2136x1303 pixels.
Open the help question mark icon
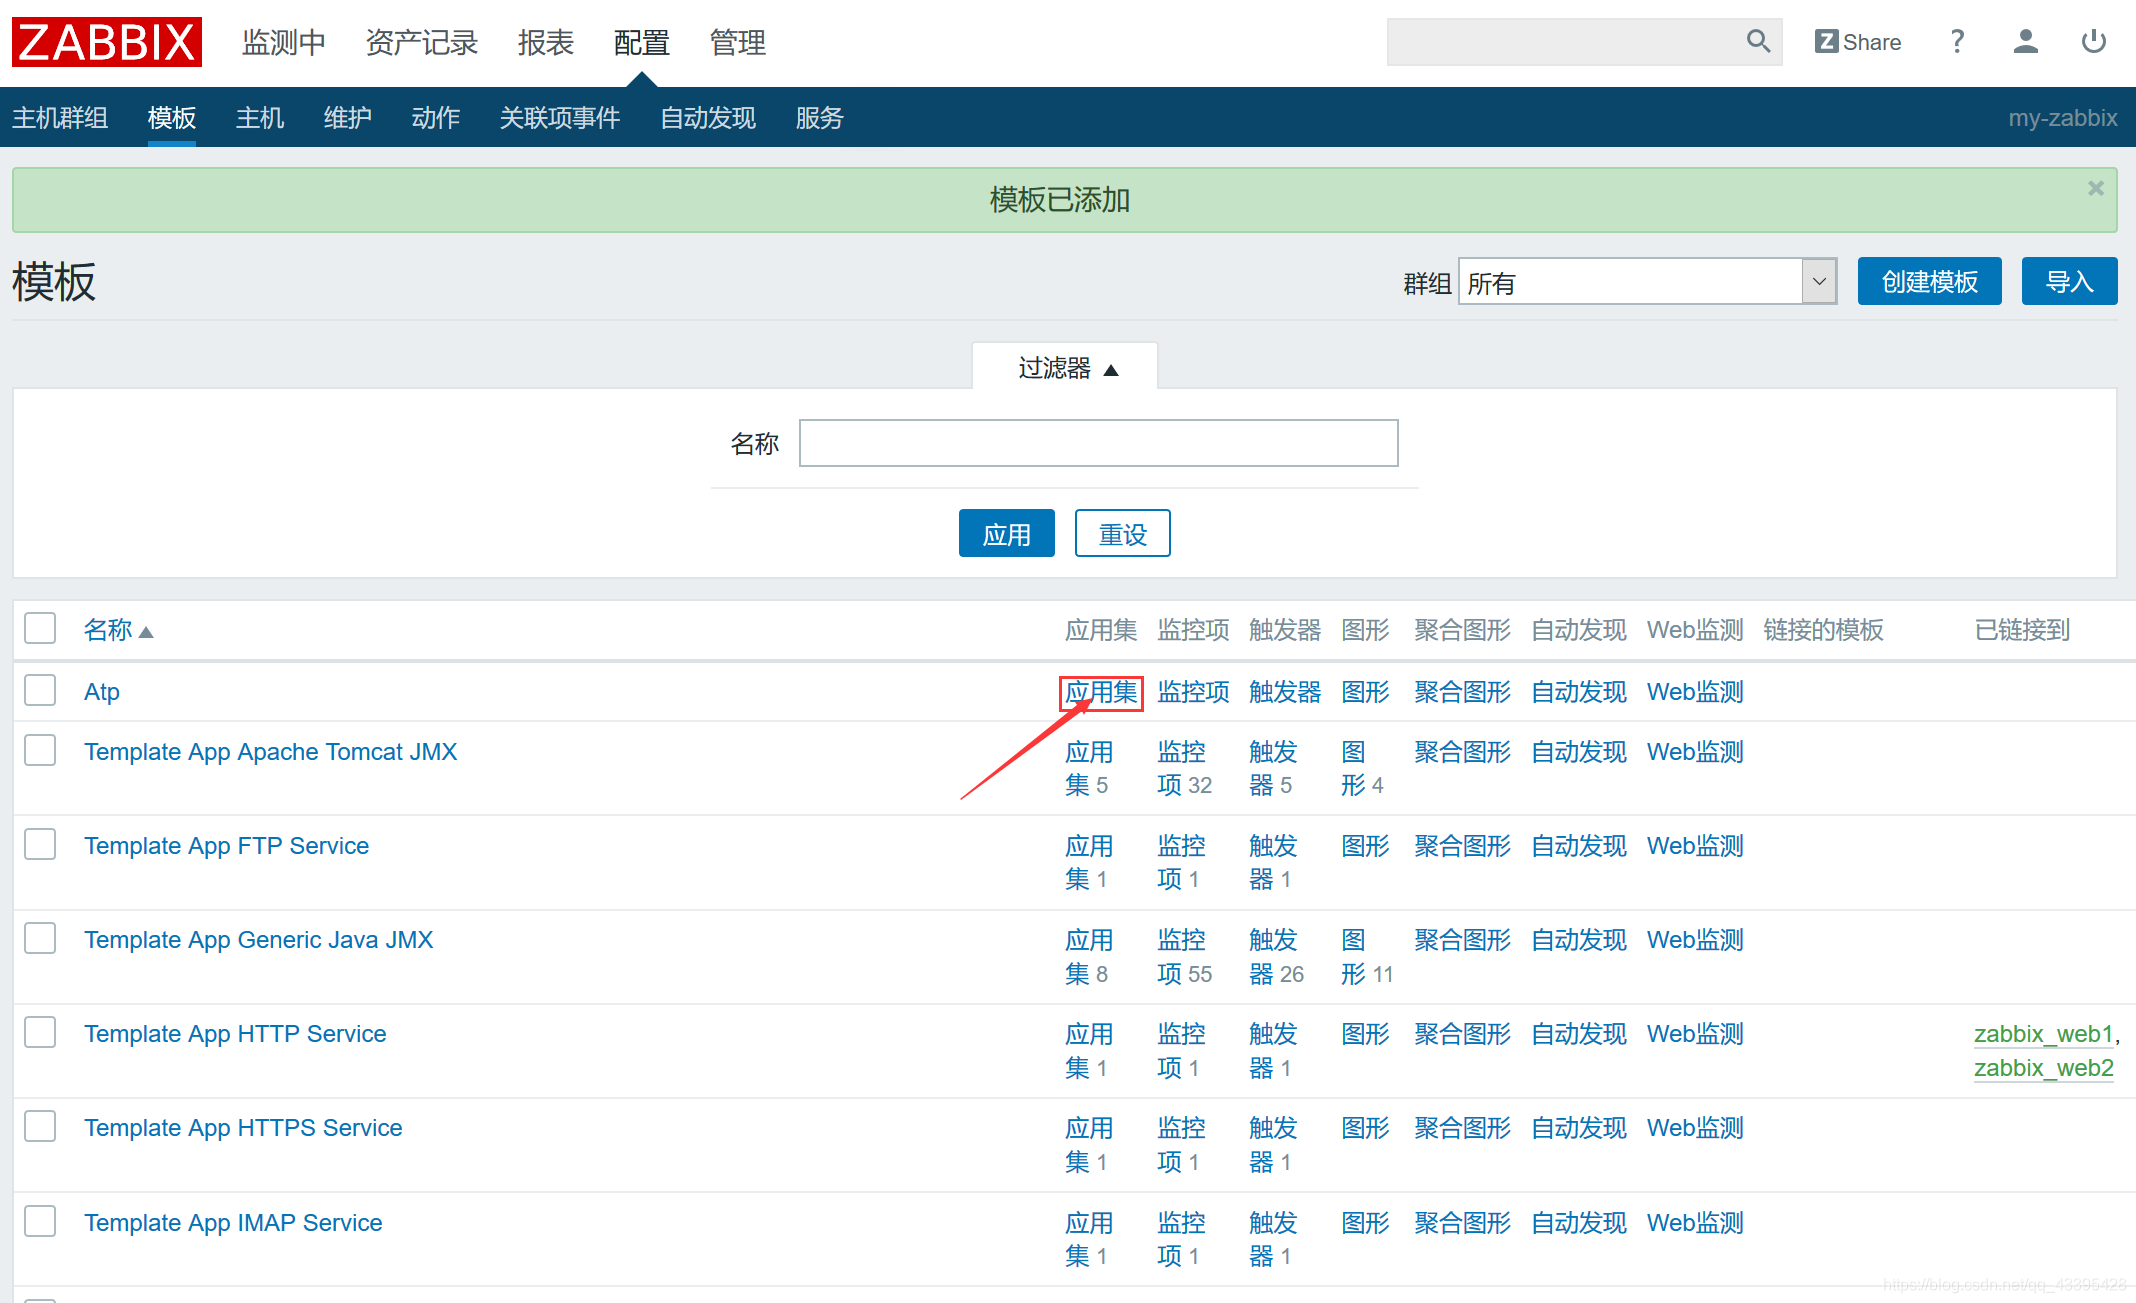(1957, 42)
